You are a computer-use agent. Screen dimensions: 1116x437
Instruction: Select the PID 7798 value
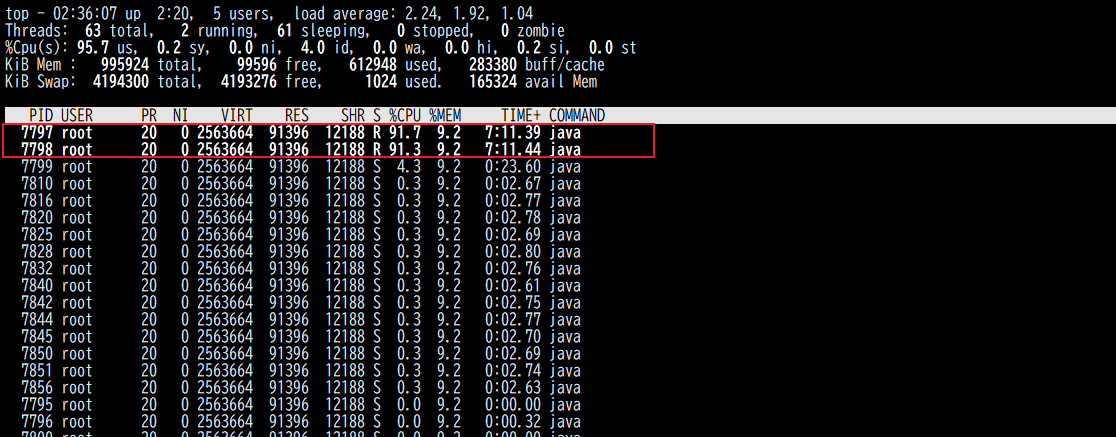[x=37, y=149]
